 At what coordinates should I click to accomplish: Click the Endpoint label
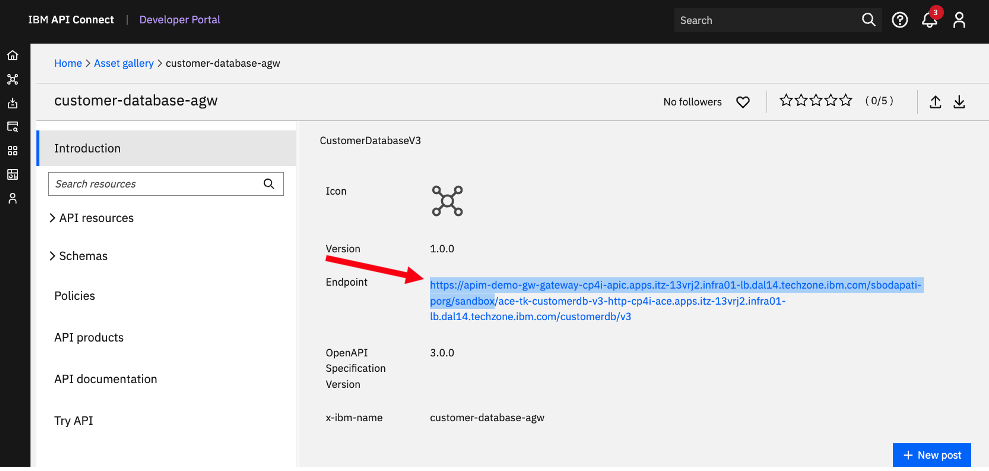tap(346, 282)
